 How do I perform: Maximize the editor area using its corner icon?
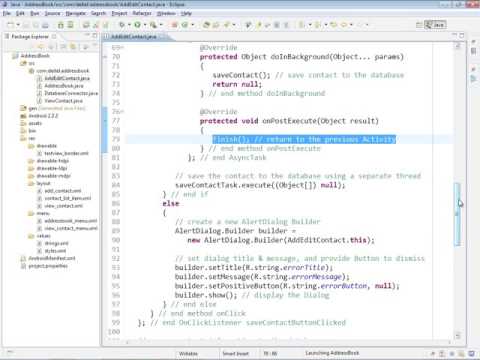(x=462, y=35)
